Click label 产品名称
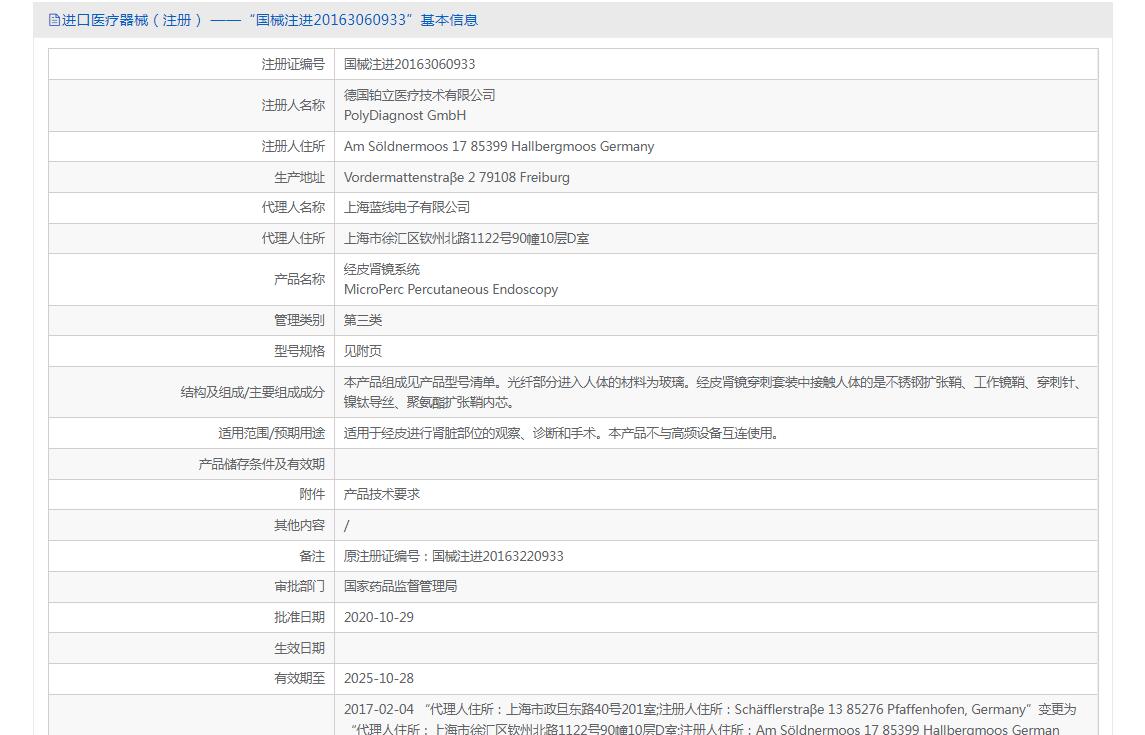The image size is (1145, 735). pos(299,279)
